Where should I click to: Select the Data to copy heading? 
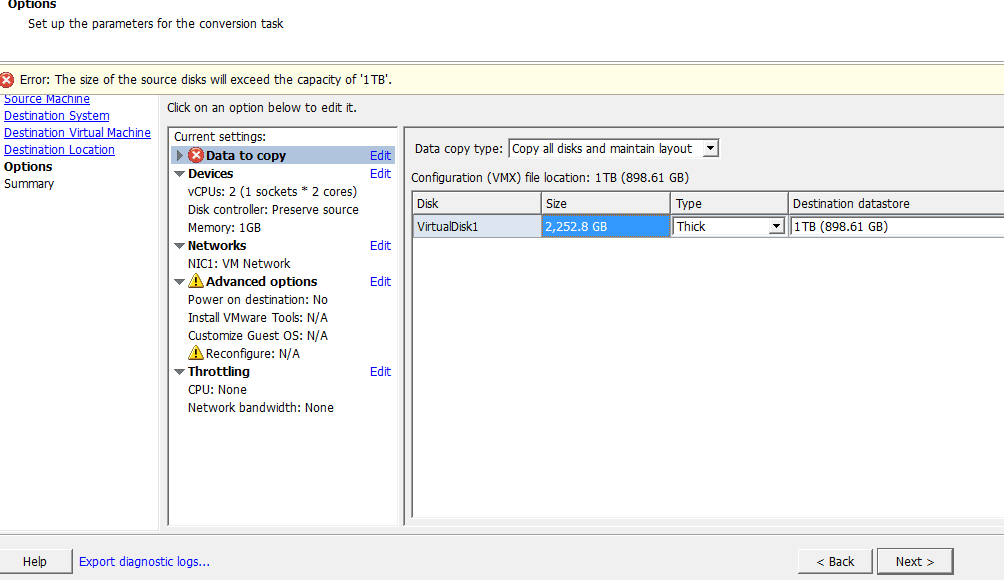point(246,156)
